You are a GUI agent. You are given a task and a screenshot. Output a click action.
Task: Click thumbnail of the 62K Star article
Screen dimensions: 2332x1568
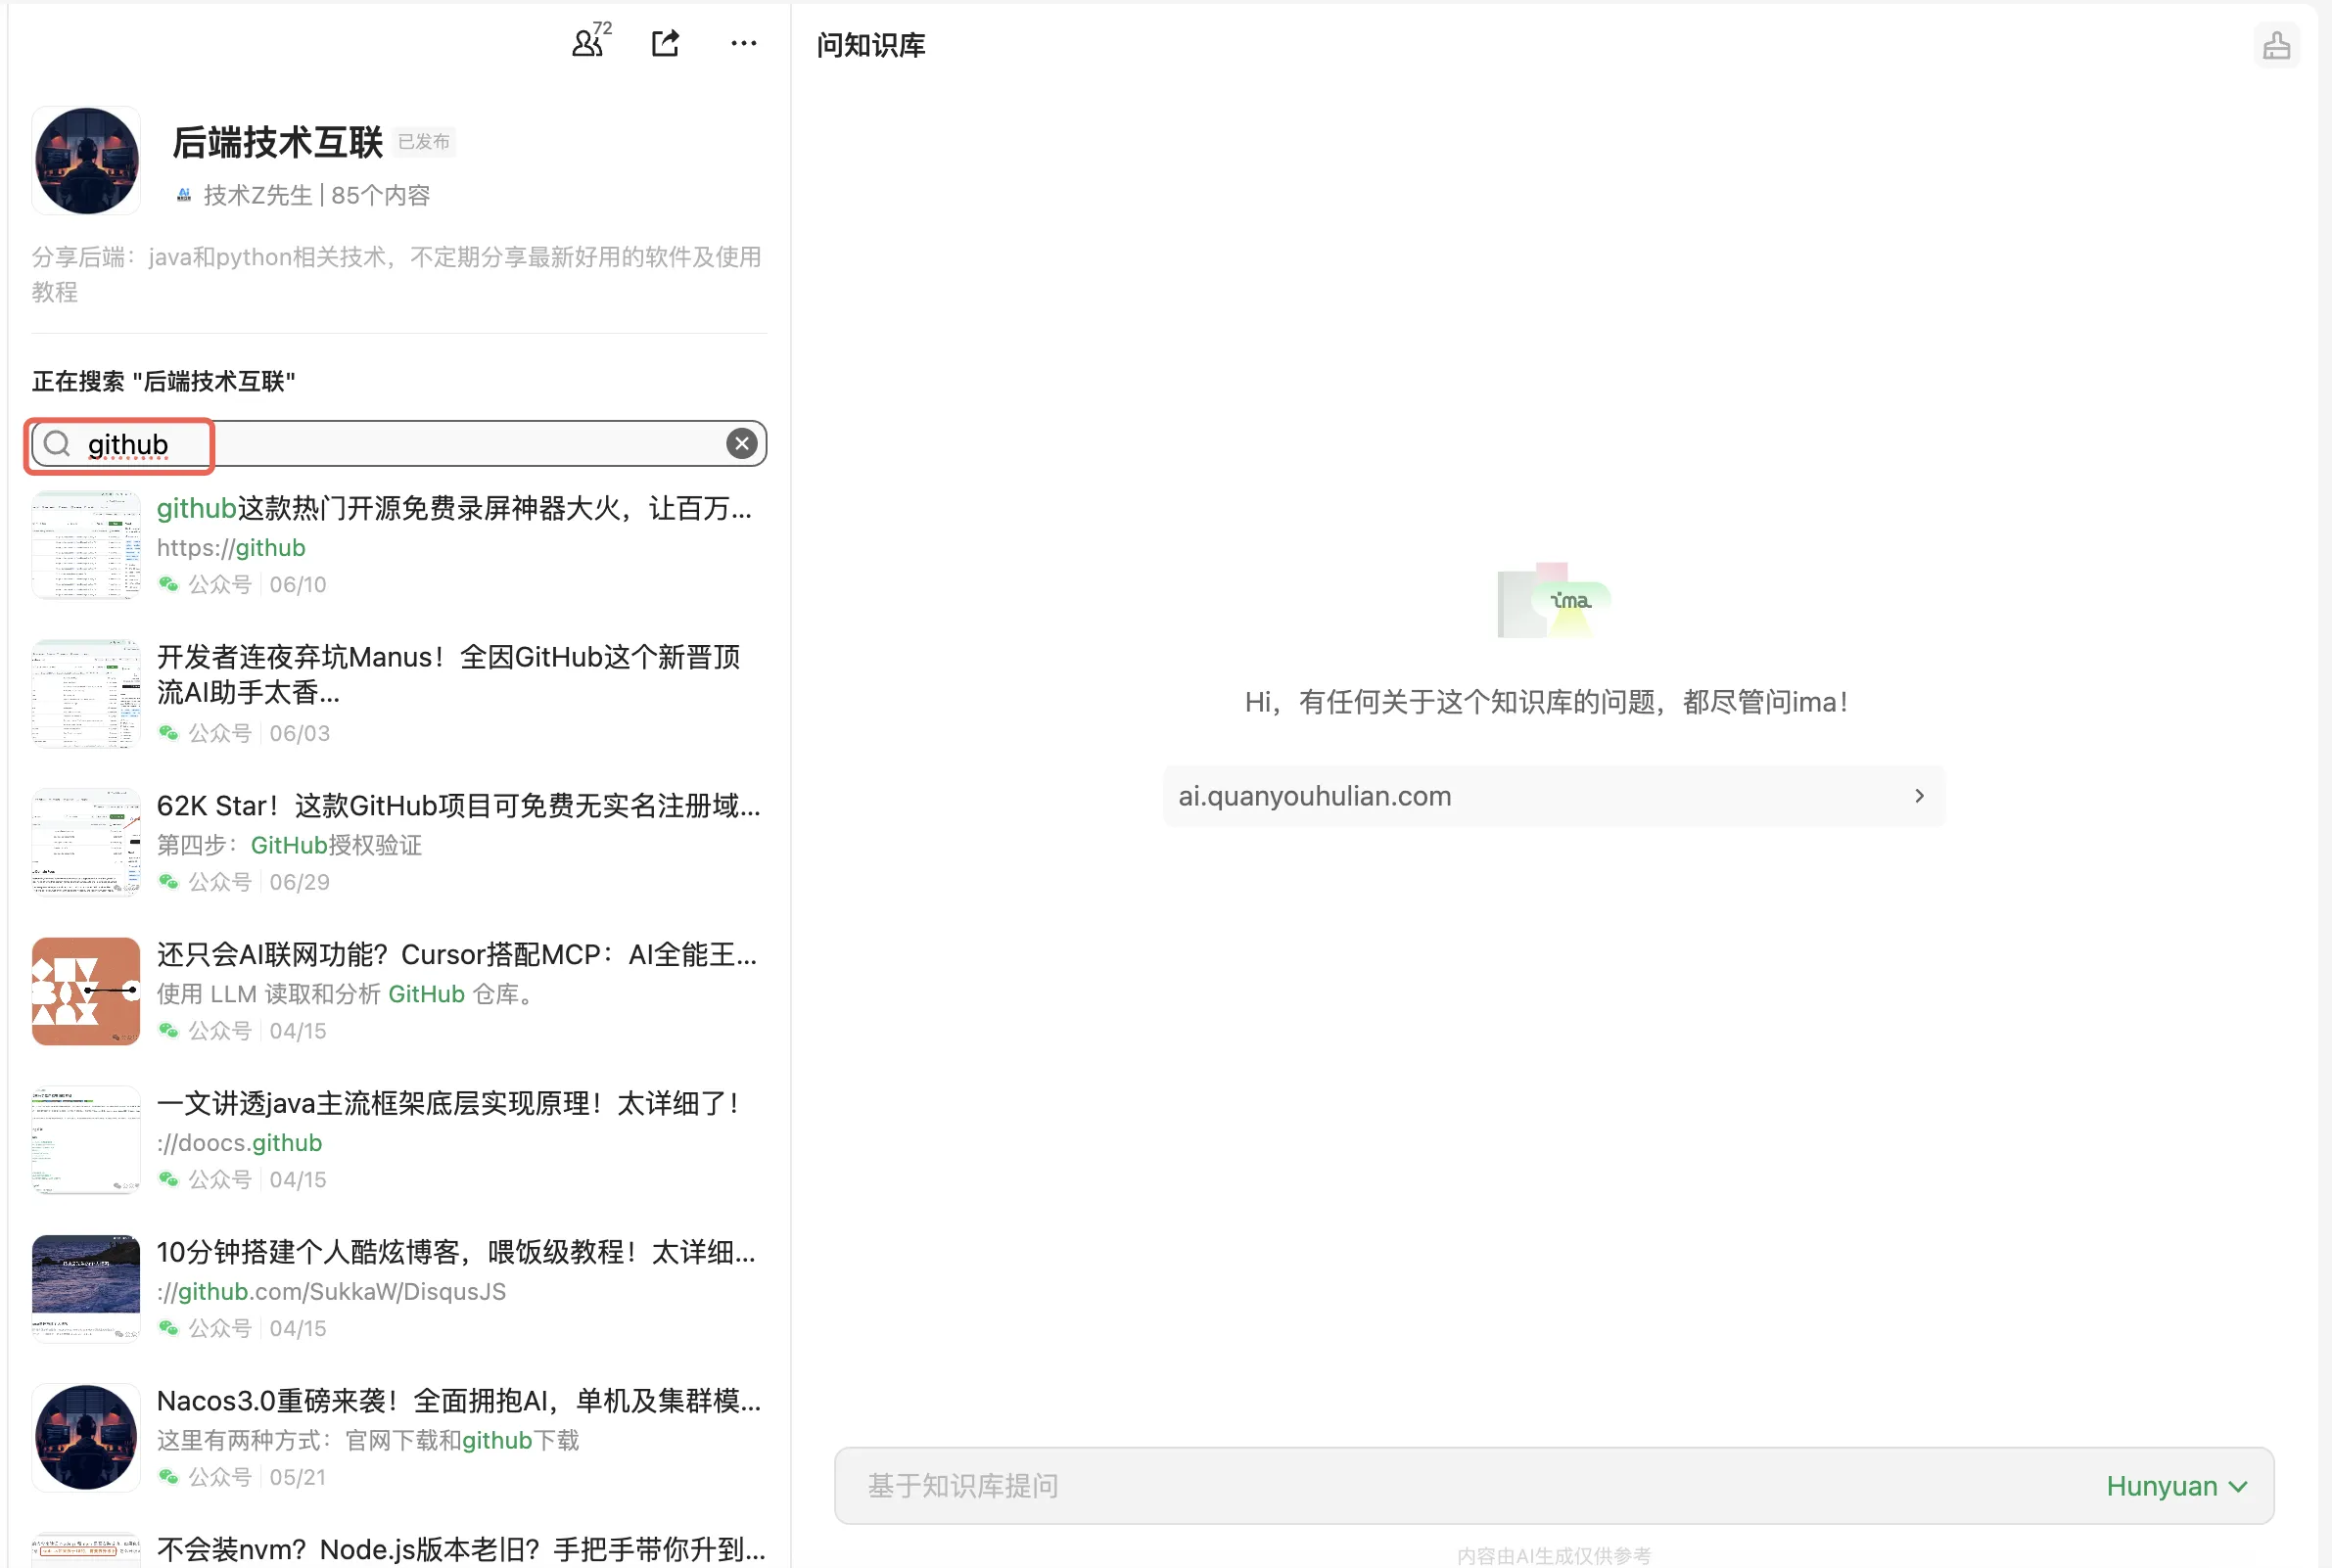click(86, 842)
